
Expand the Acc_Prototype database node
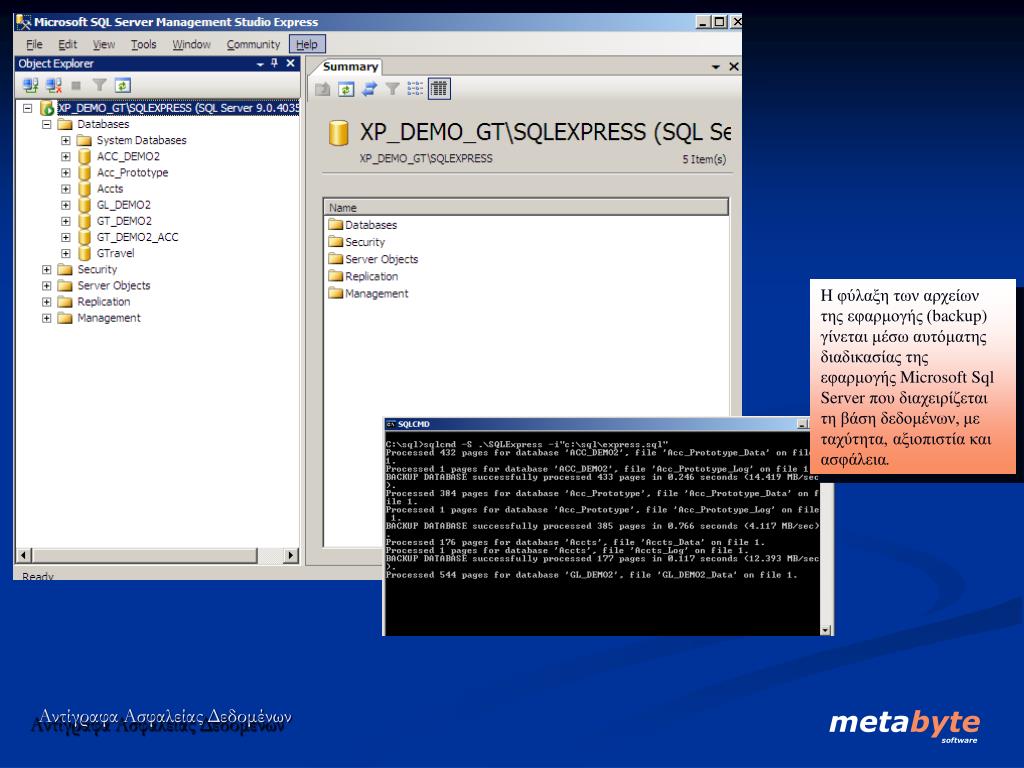(65, 173)
